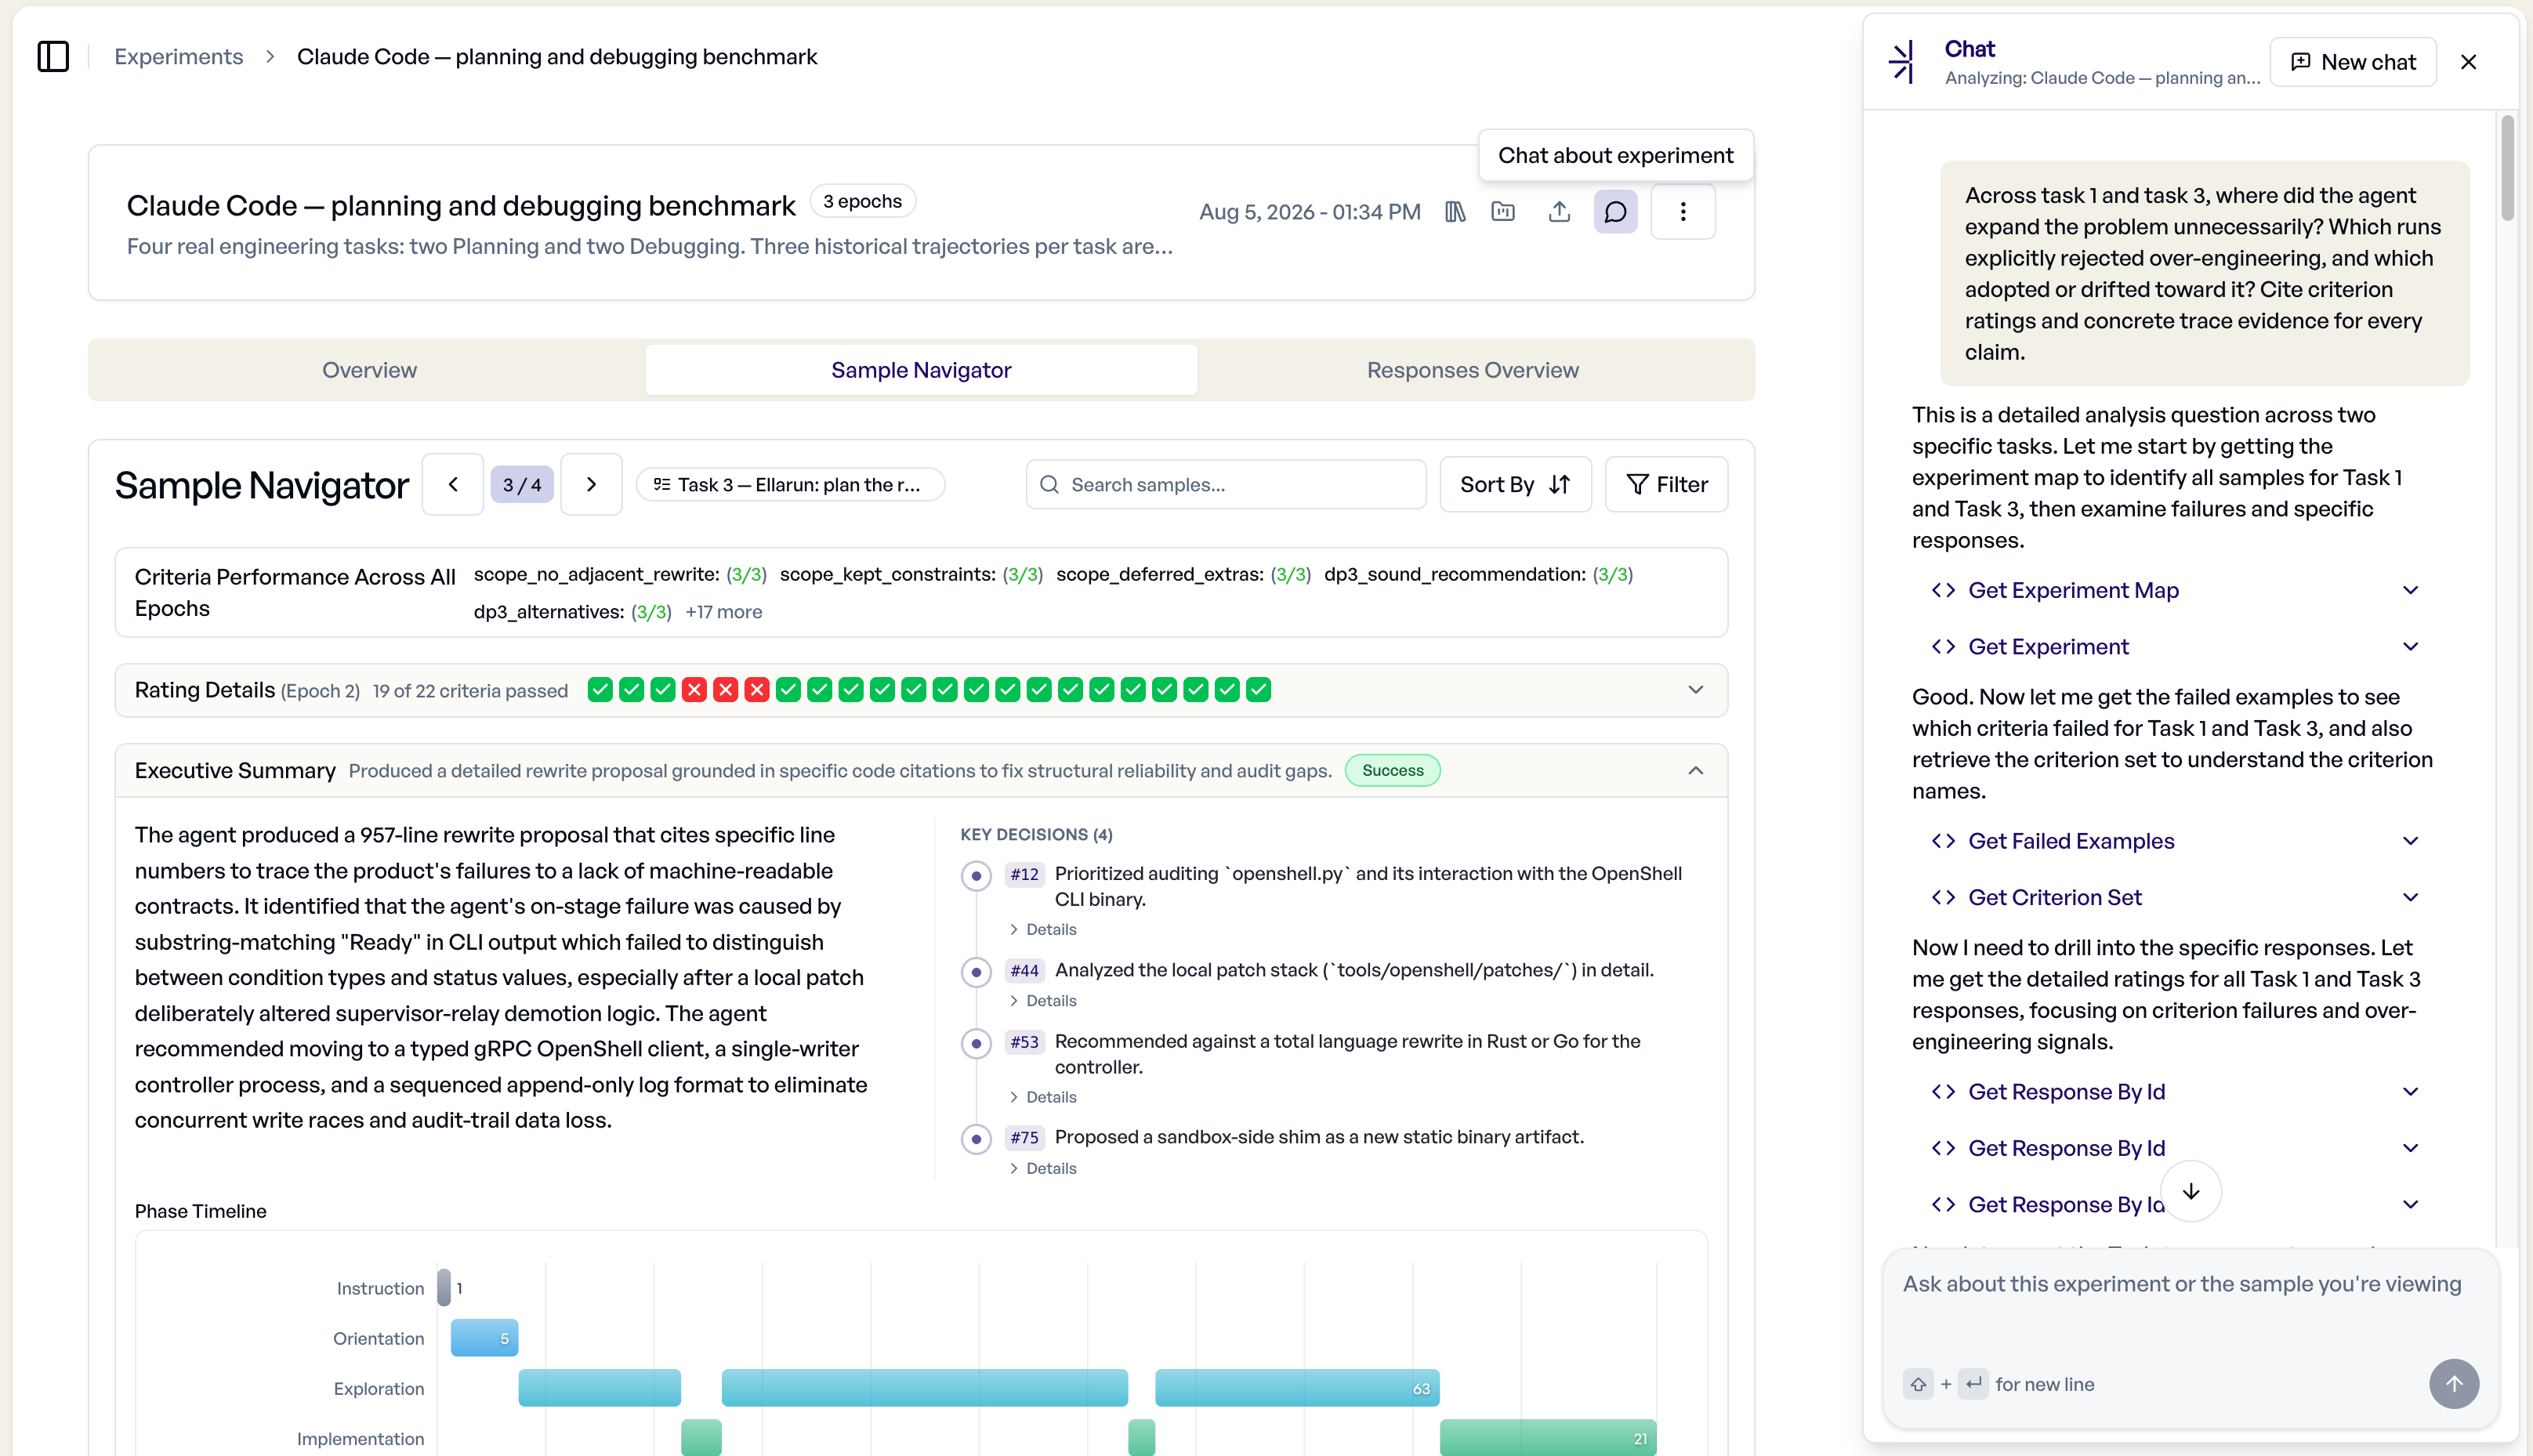This screenshot has height=1456, width=2533.
Task: Toggle the left sidebar panel icon
Action: pyautogui.click(x=53, y=57)
